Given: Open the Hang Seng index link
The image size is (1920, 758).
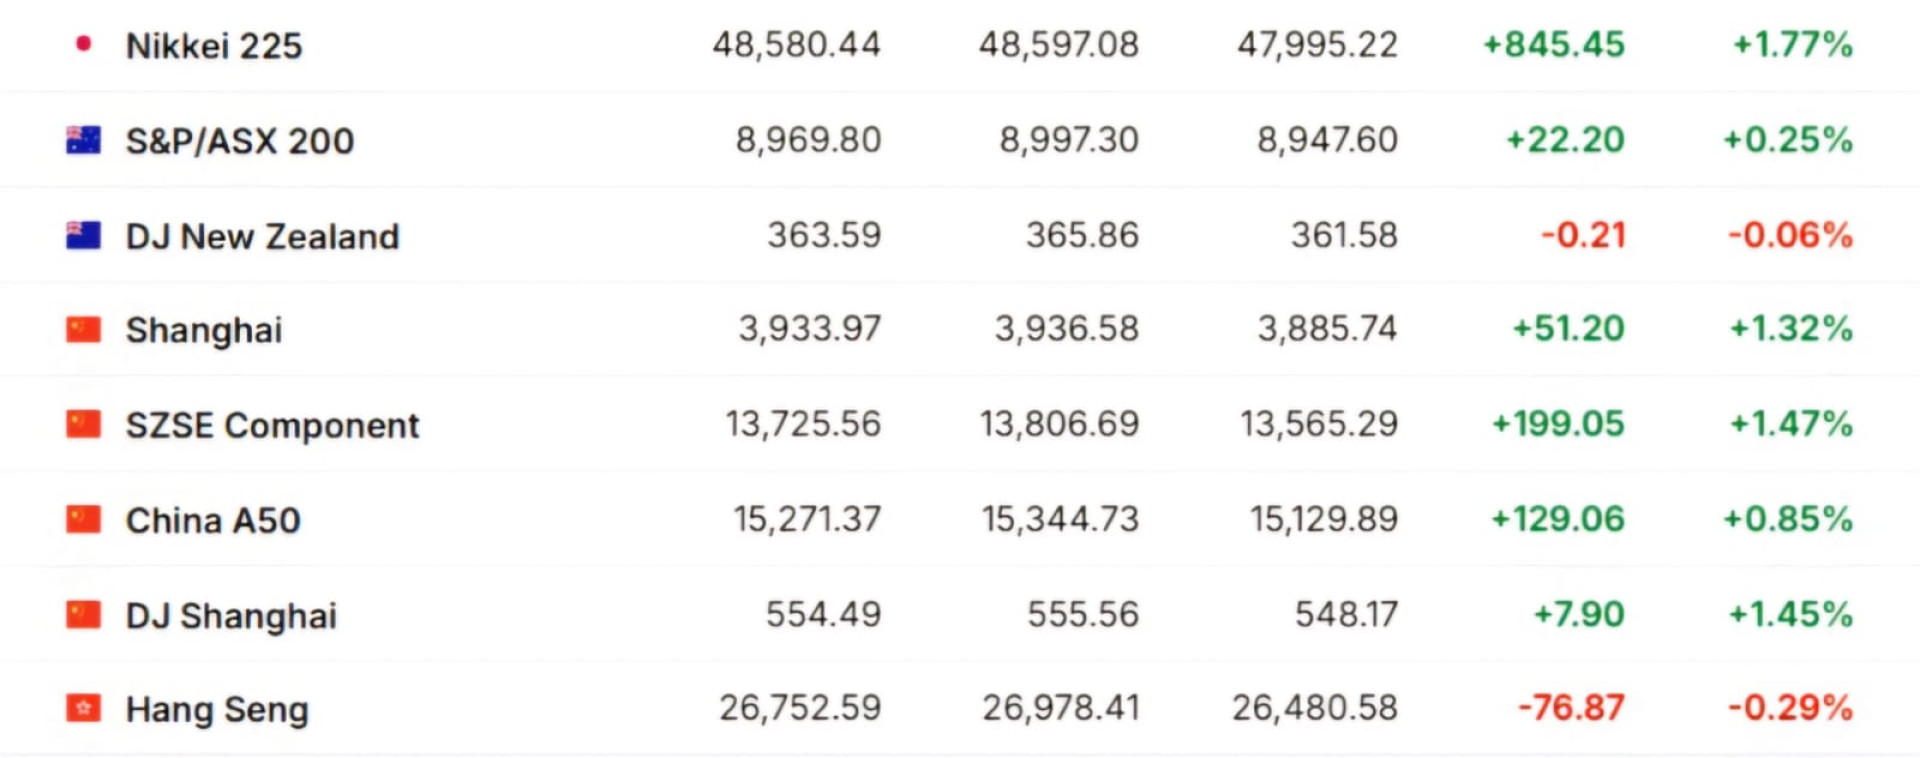Looking at the screenshot, I should 217,710.
